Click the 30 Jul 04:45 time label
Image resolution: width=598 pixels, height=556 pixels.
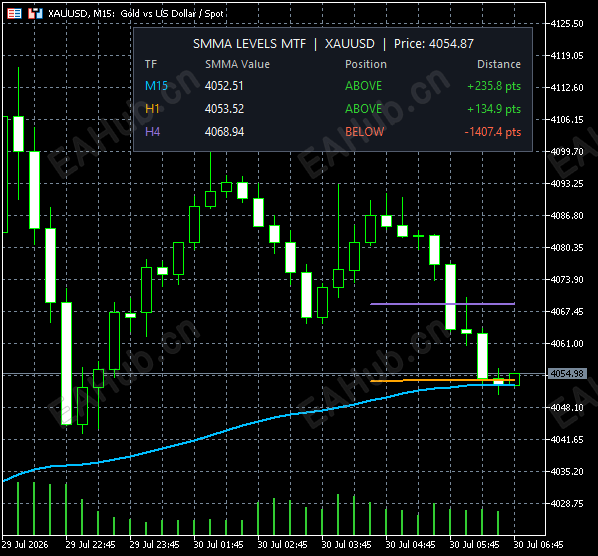click(x=411, y=545)
